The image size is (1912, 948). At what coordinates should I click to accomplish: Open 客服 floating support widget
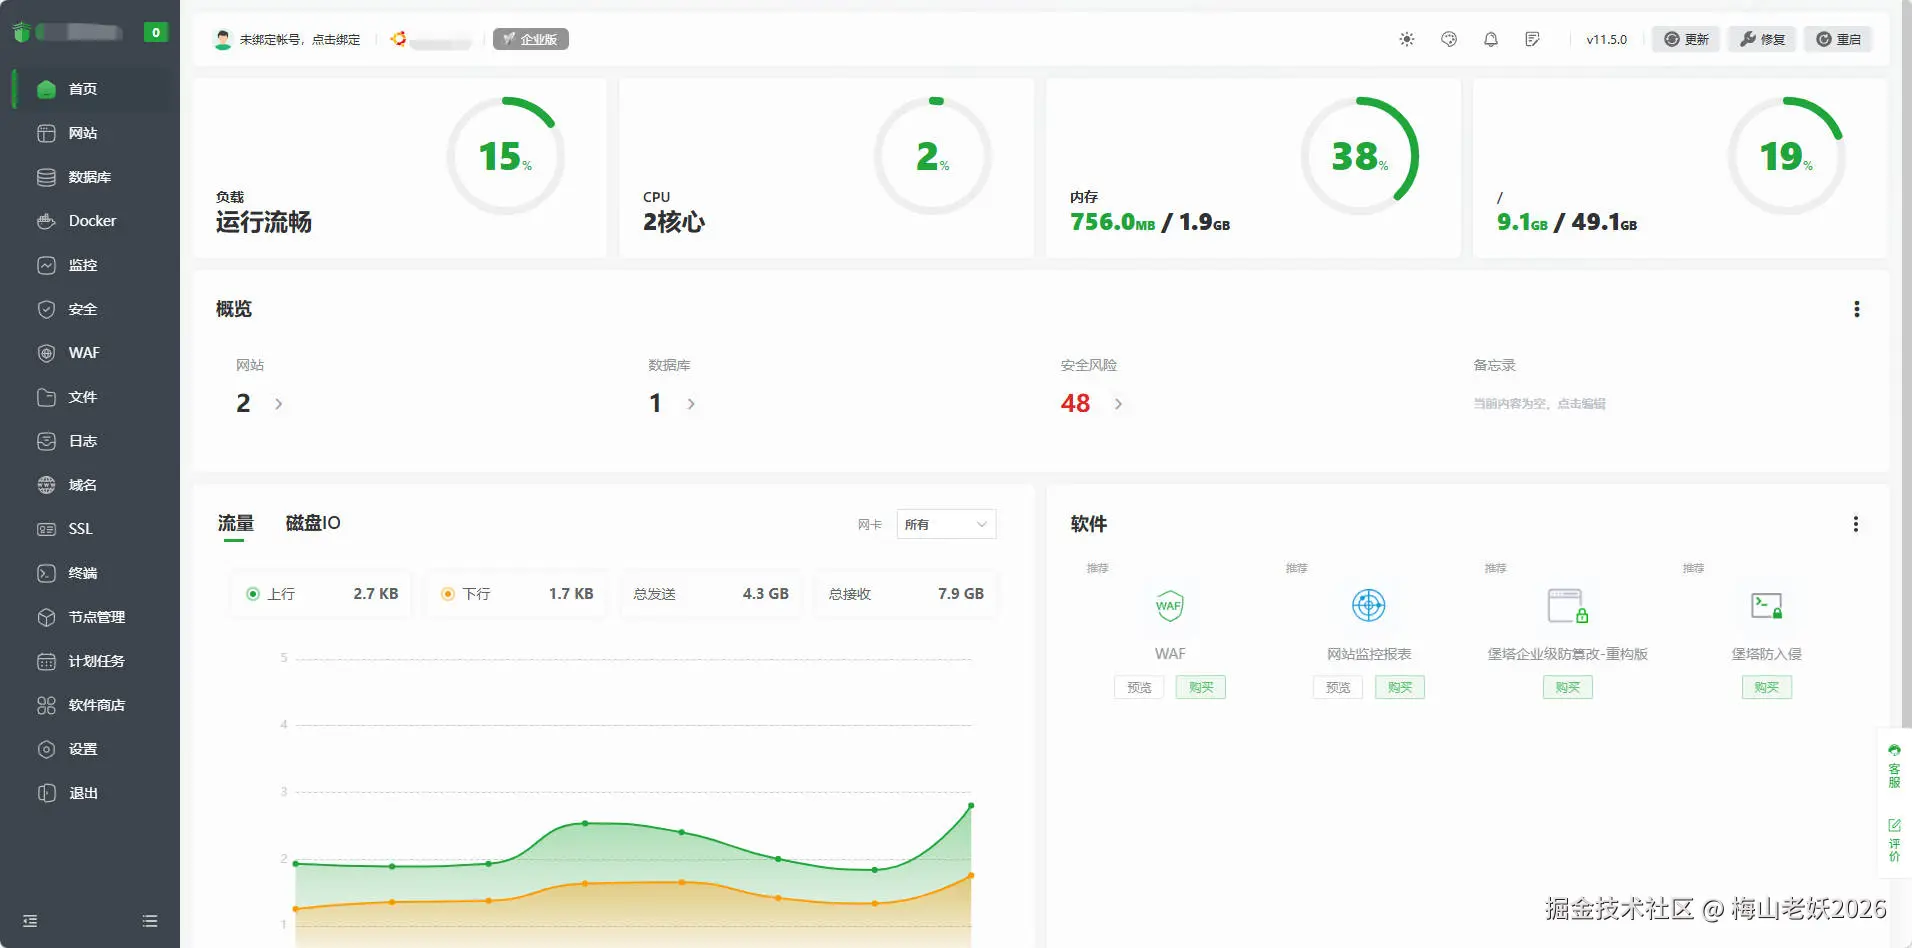coord(1894,766)
